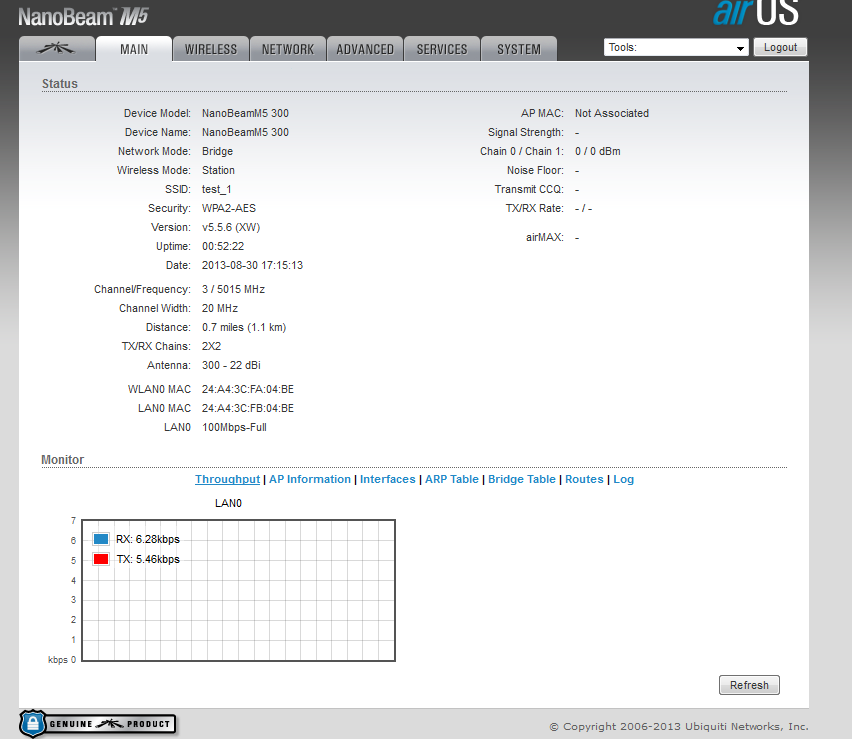Screen dimensions: 852x739
Task: Switch to the WIRELESS tab
Action: click(x=211, y=49)
